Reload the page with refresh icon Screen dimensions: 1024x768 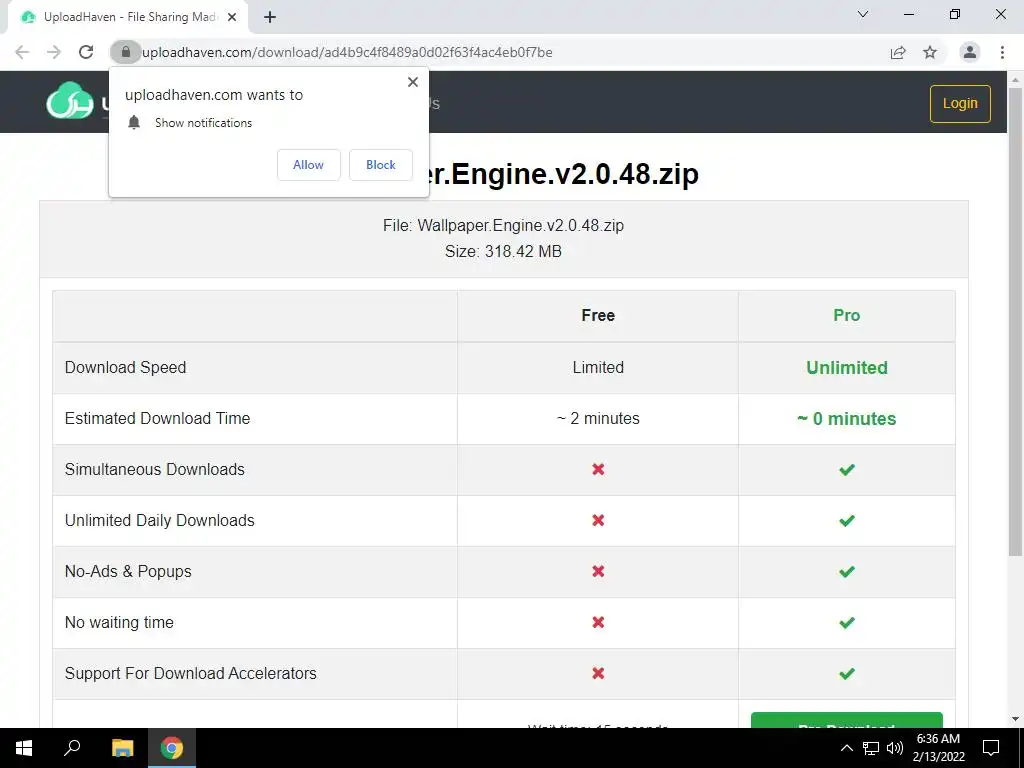coord(86,52)
